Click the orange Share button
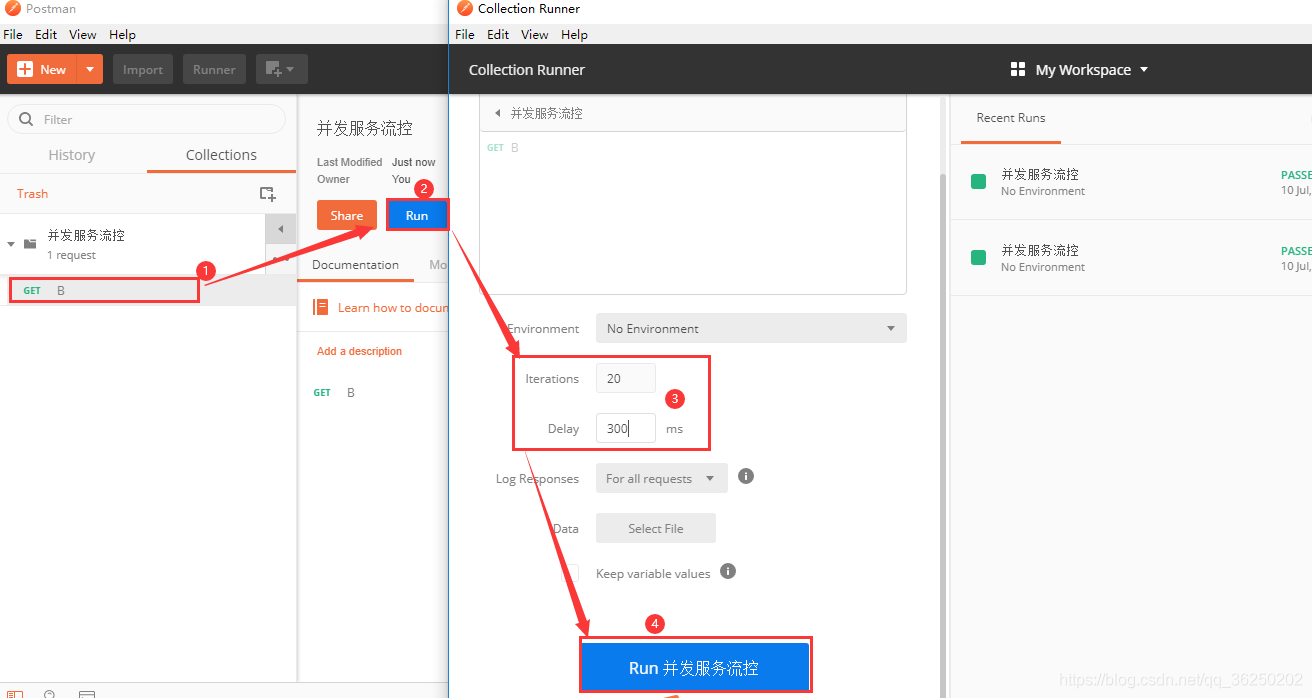The height and width of the screenshot is (698, 1312). click(x=347, y=215)
